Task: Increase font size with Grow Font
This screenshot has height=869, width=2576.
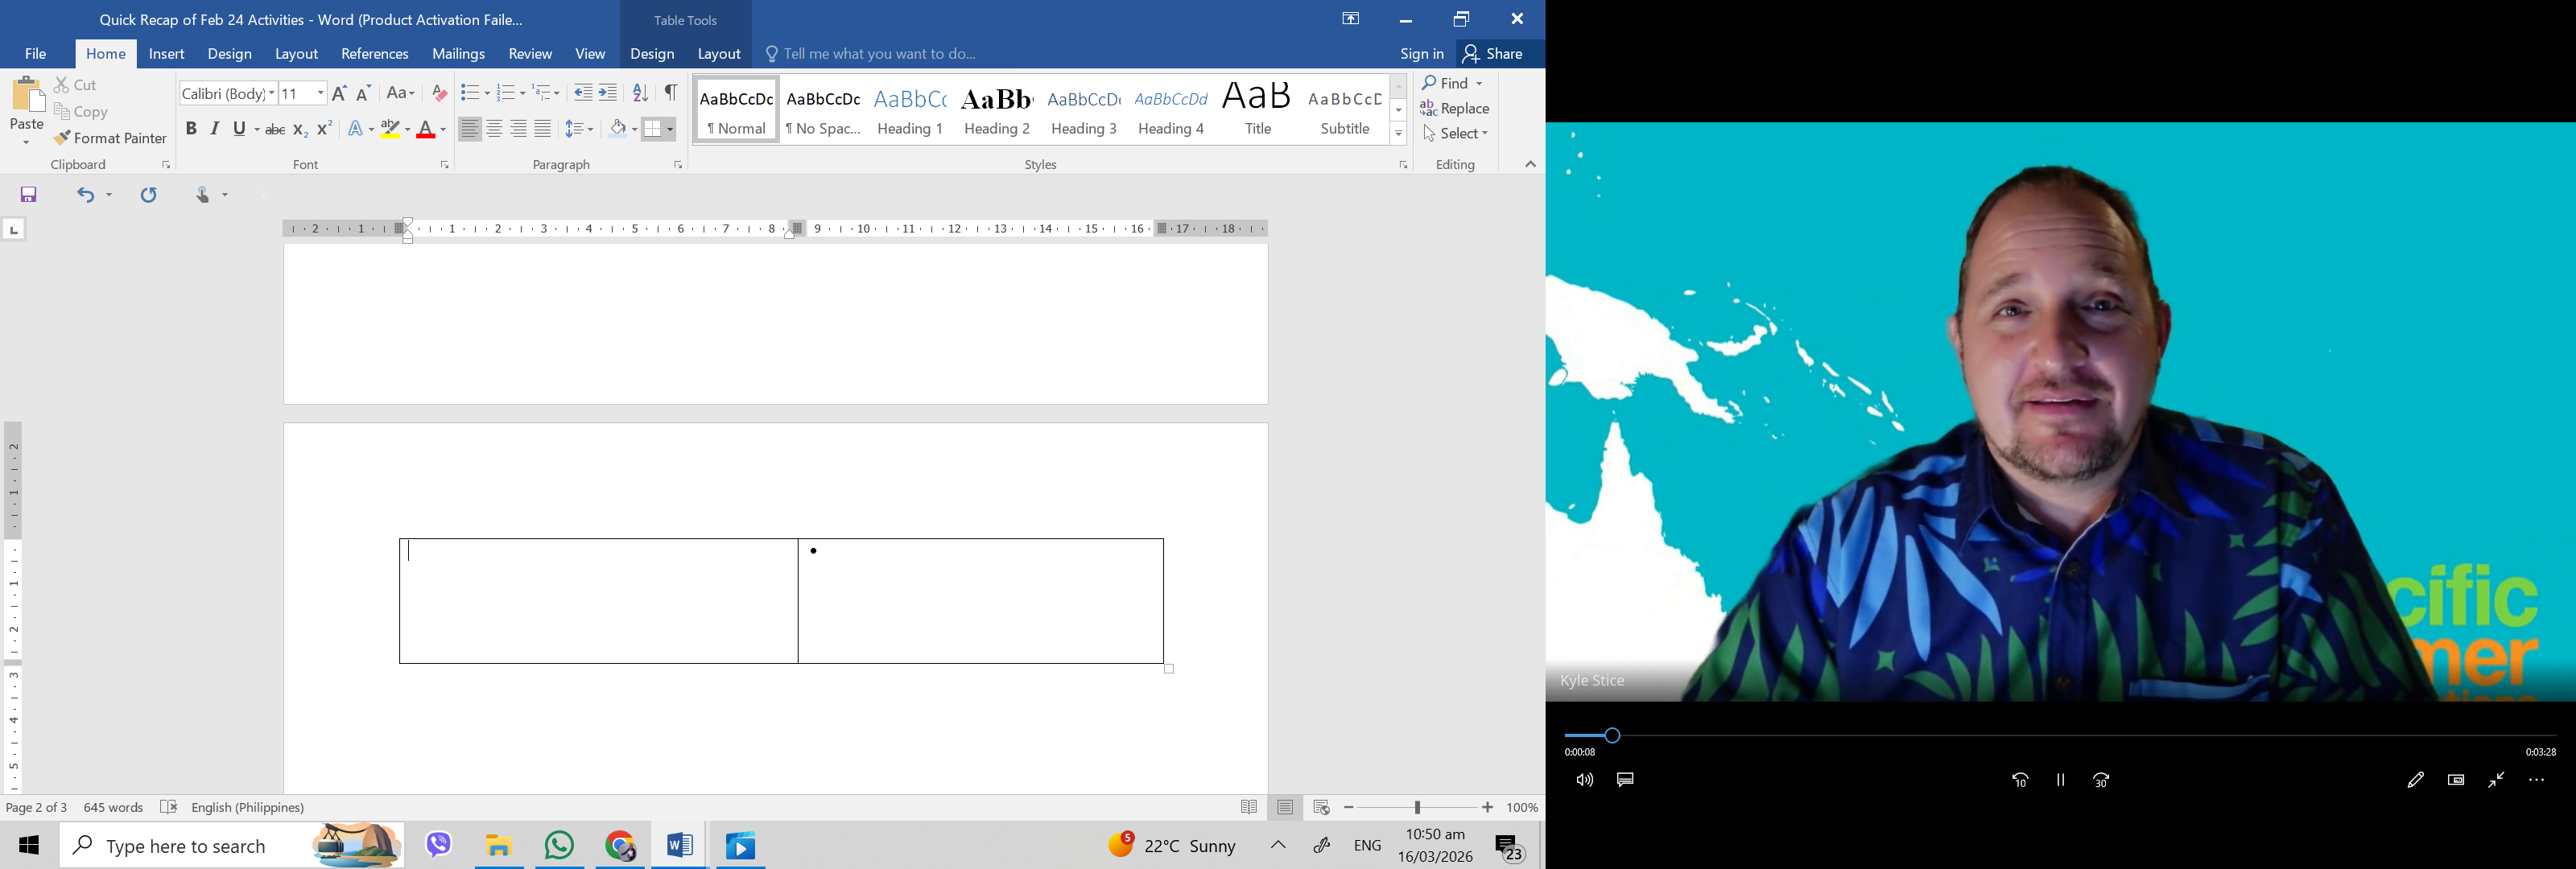Action: point(339,93)
